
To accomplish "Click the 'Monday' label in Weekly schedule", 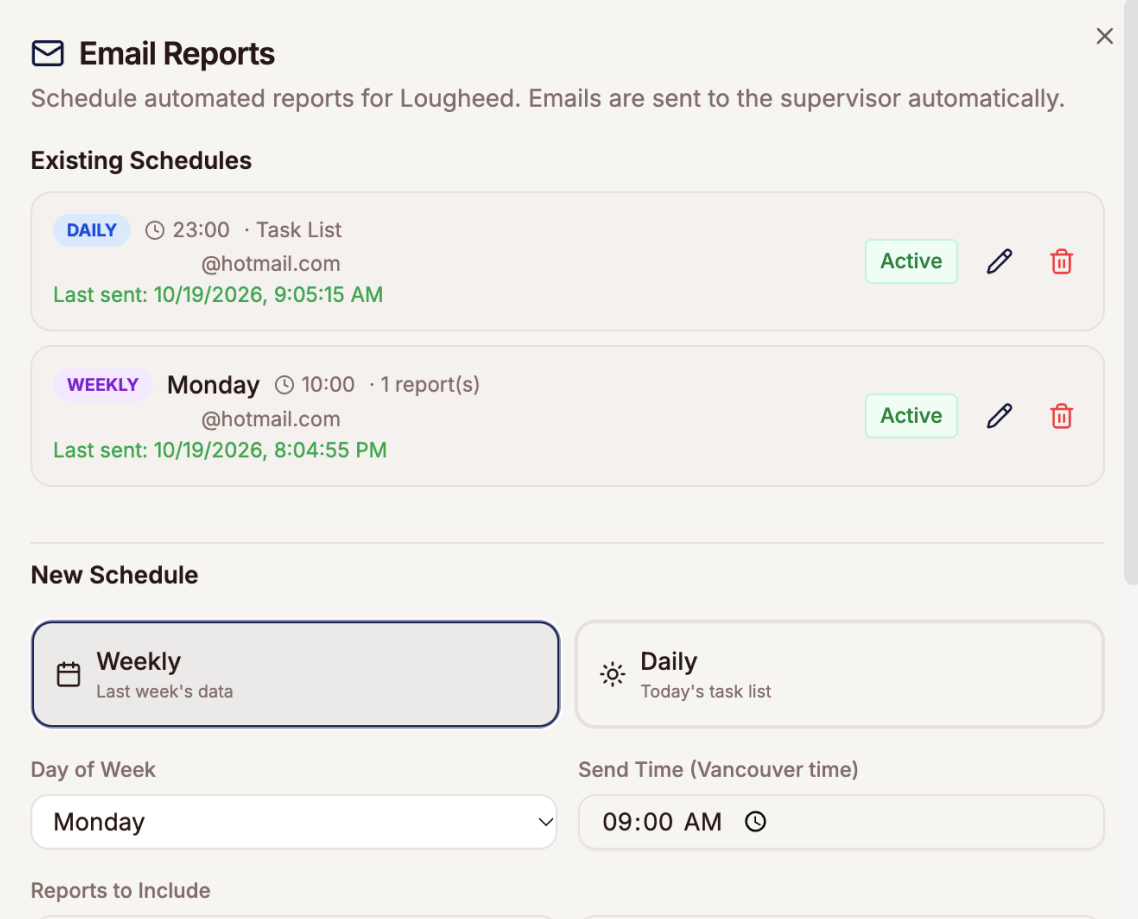I will click(213, 385).
